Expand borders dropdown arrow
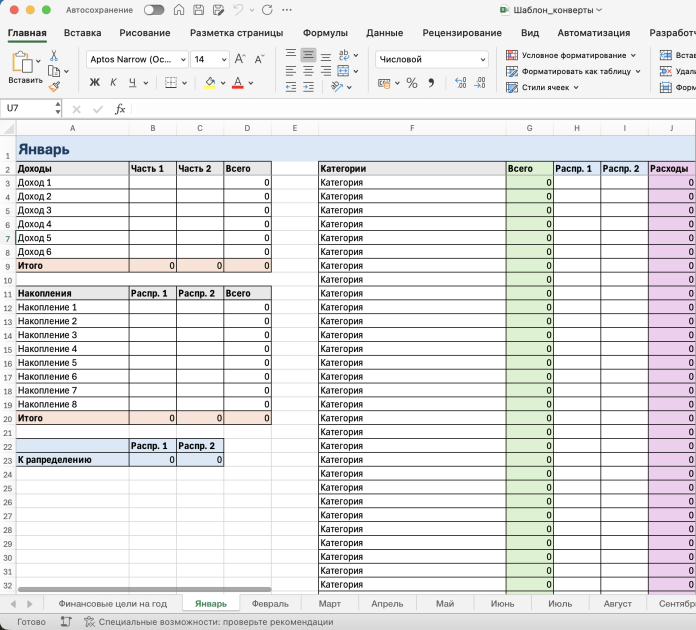 (x=185, y=83)
